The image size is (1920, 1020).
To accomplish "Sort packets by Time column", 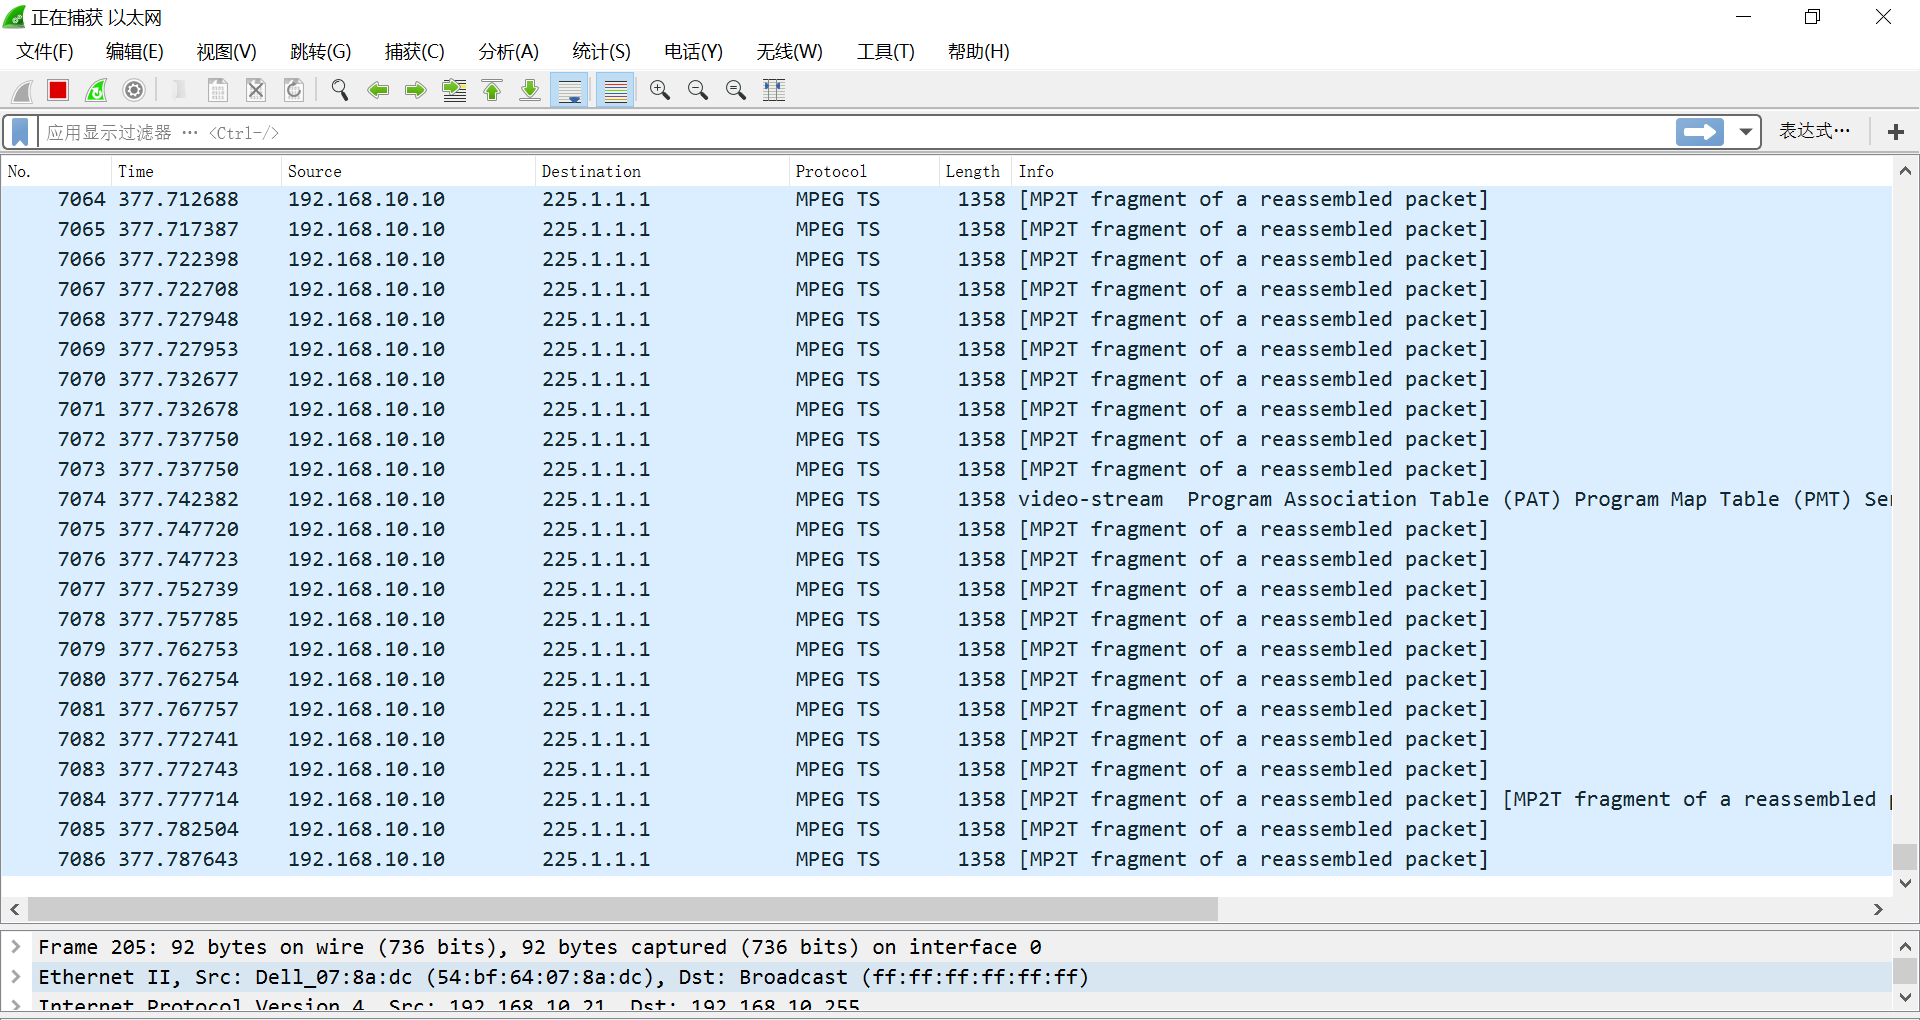I will (197, 171).
